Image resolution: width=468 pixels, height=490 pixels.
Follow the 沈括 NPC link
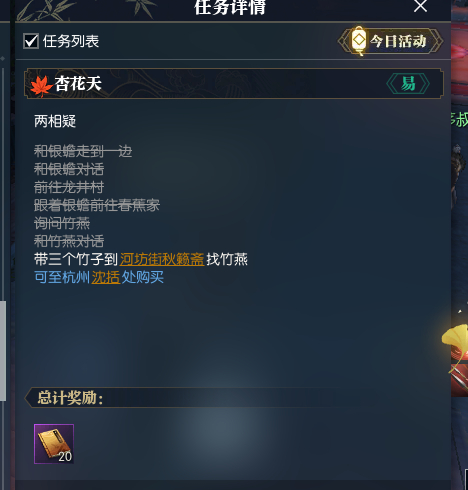[106, 277]
